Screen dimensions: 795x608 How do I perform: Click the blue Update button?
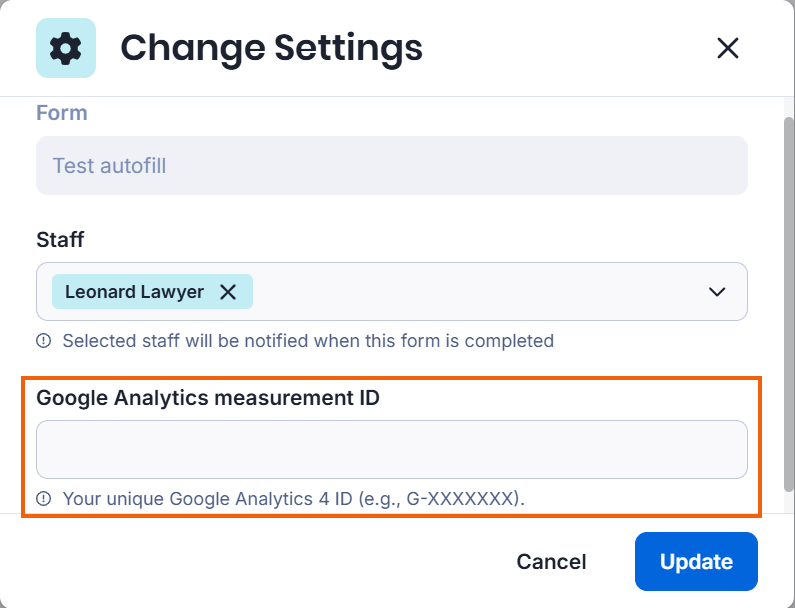tap(696, 562)
